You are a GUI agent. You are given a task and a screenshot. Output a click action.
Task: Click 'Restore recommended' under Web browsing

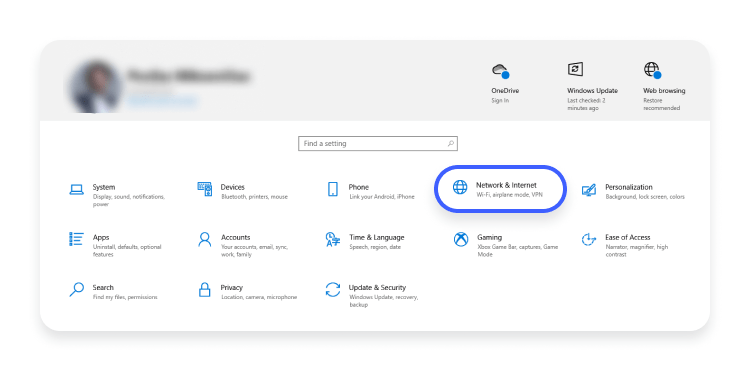(x=662, y=104)
